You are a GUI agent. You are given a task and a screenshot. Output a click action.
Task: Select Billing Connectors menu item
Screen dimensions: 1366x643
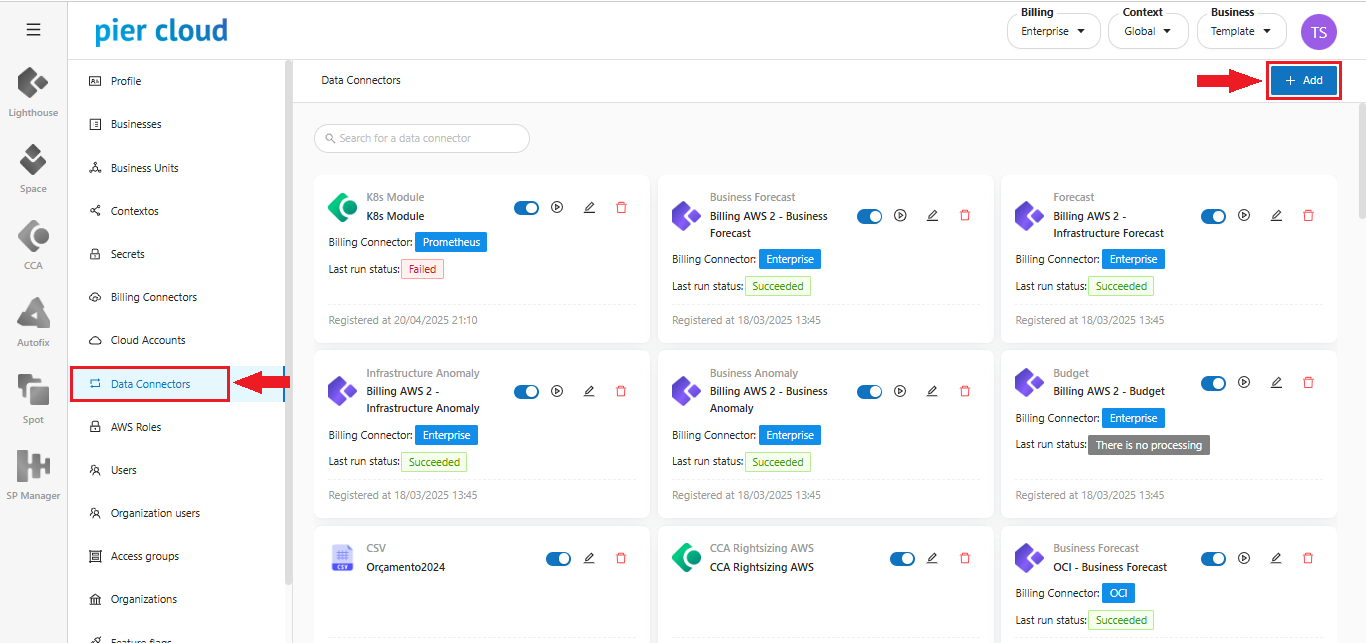pyautogui.click(x=153, y=297)
